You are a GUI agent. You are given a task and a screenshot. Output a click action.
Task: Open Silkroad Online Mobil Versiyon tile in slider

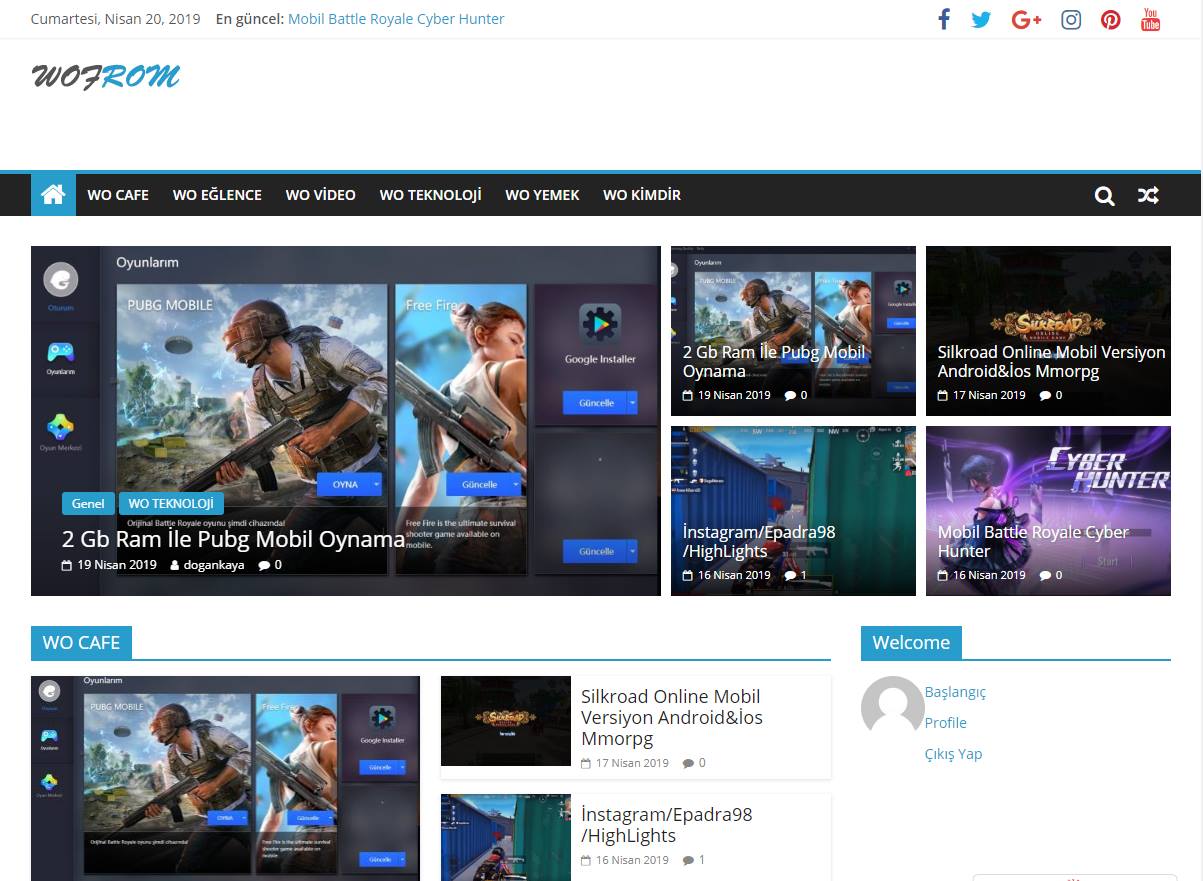[x=1051, y=361]
